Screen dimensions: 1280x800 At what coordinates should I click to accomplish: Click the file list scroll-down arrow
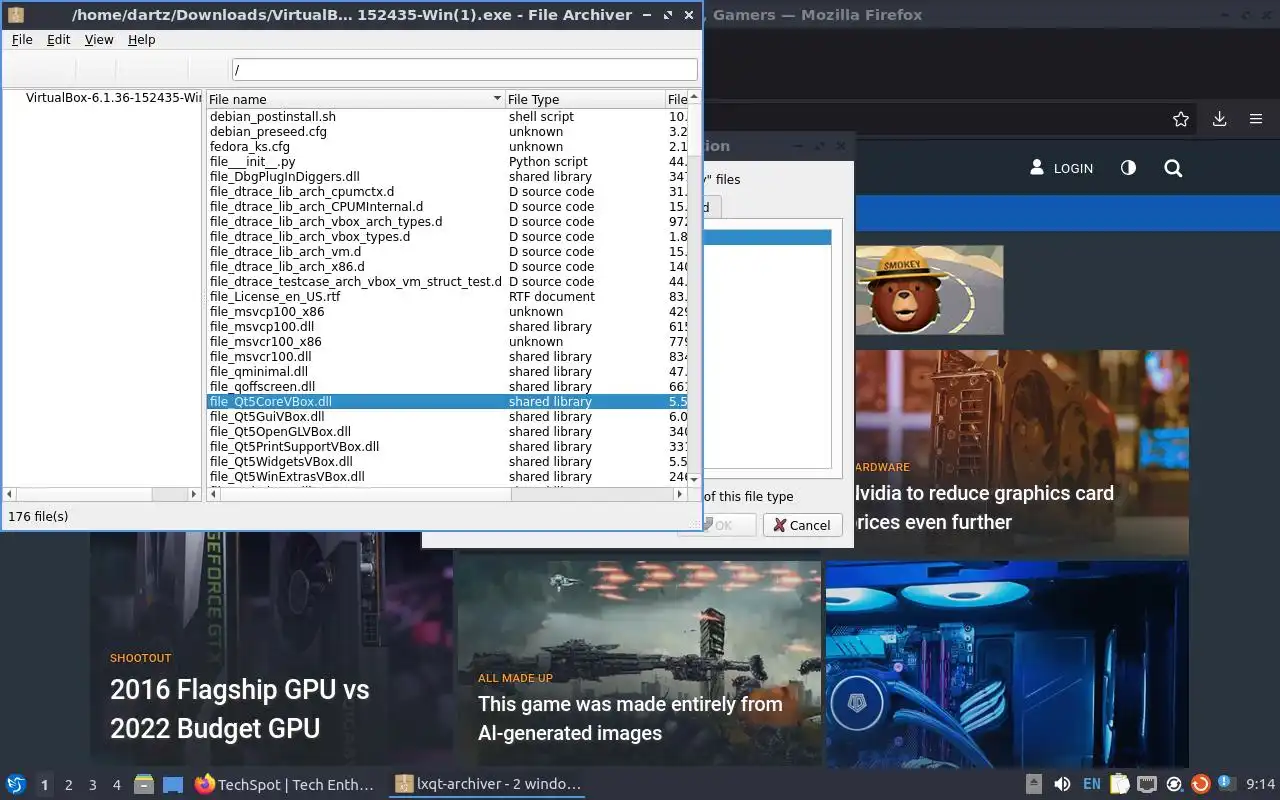click(695, 480)
